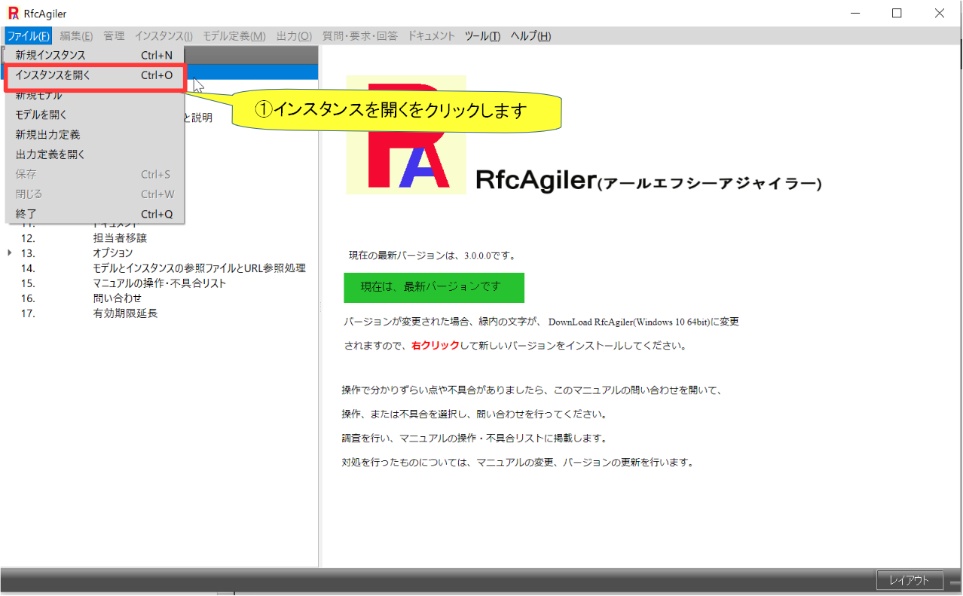Click the red 右クリック text
This screenshot has width=963, height=596.
[435, 345]
